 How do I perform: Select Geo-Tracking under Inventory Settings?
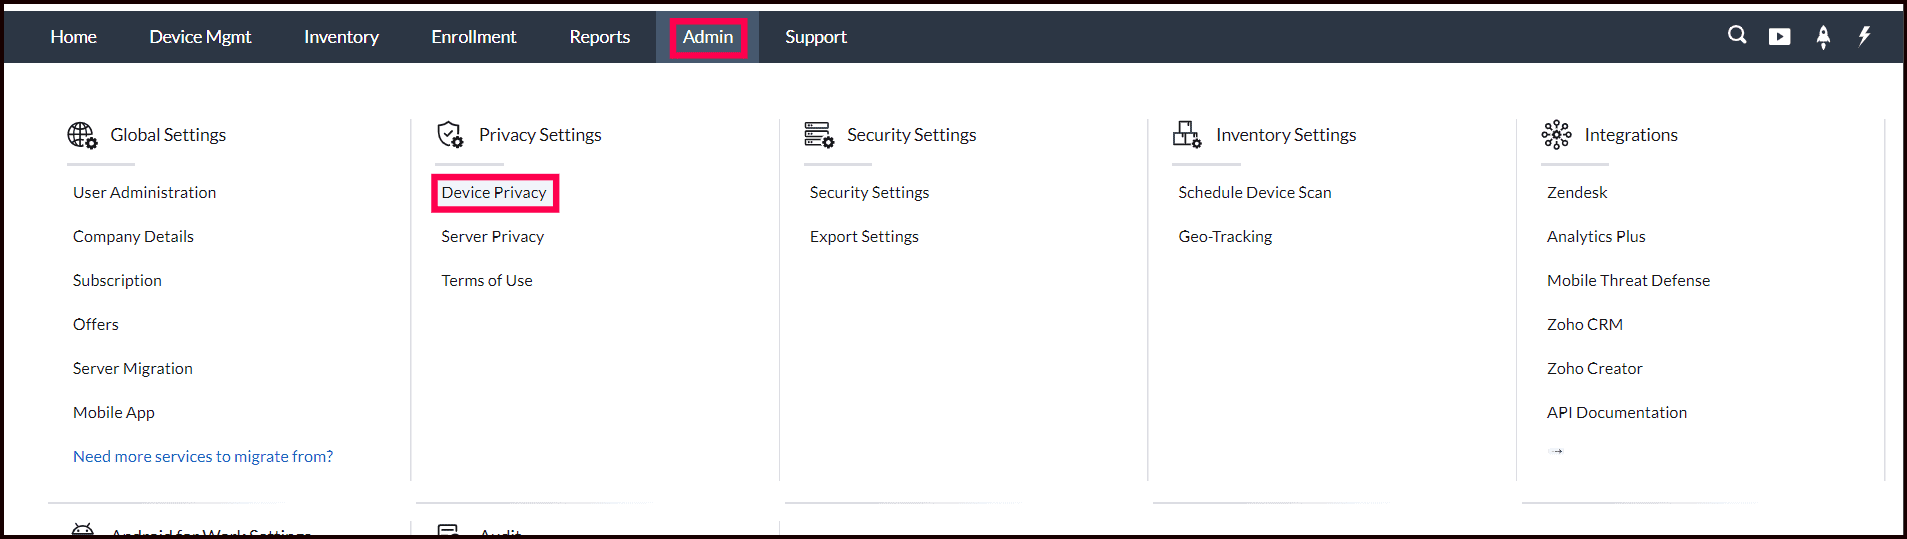point(1225,237)
